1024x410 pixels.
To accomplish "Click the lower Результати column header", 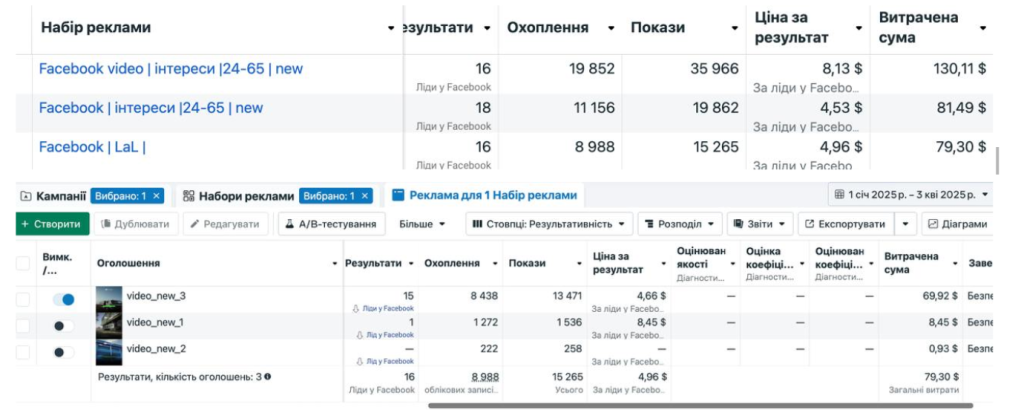I will point(373,263).
